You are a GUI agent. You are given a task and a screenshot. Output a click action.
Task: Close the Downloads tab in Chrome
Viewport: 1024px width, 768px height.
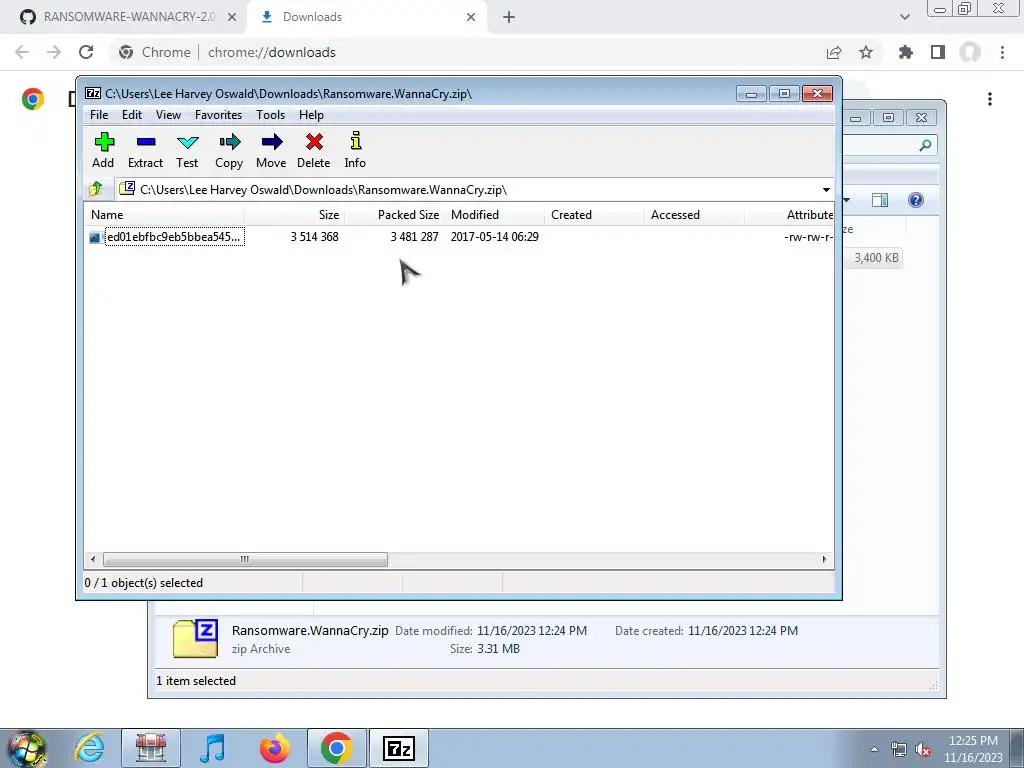point(471,17)
